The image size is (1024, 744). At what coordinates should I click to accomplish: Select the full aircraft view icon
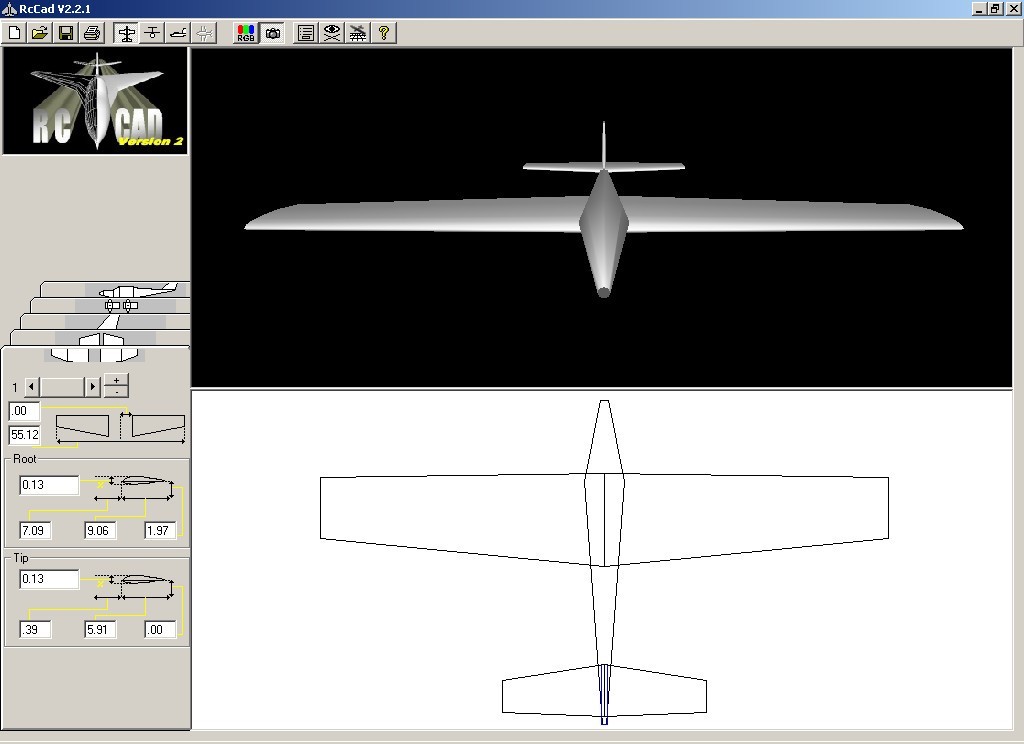point(125,32)
